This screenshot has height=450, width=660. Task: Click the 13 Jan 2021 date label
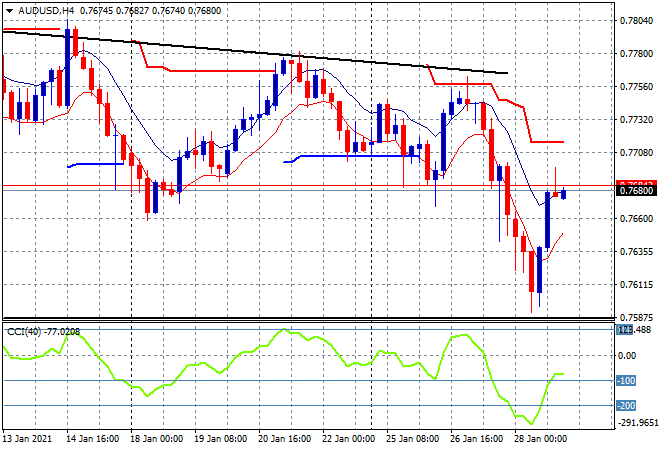point(27,439)
